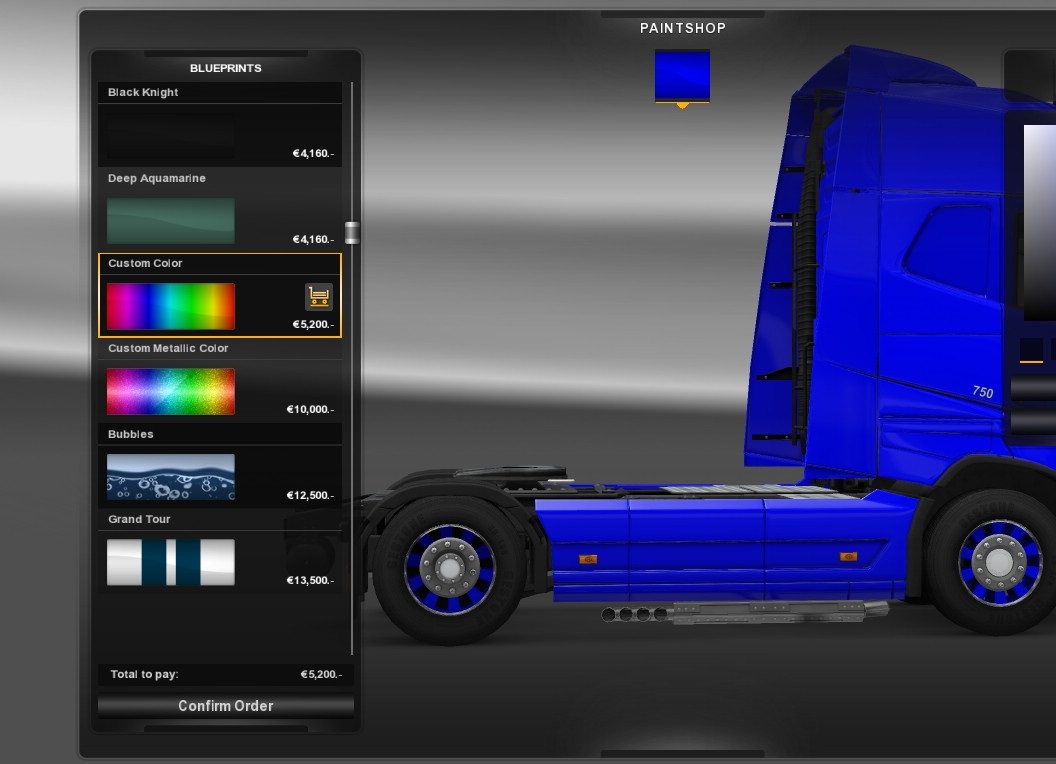Click the Total to pay amount
This screenshot has height=764, width=1056.
coord(321,674)
